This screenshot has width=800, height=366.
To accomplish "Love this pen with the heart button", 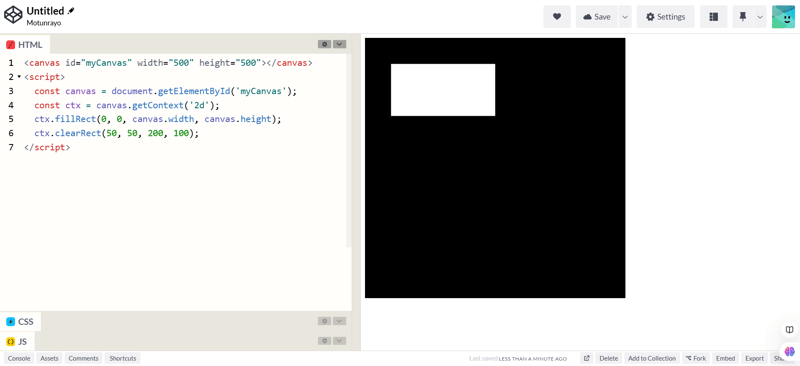I will pyautogui.click(x=557, y=17).
